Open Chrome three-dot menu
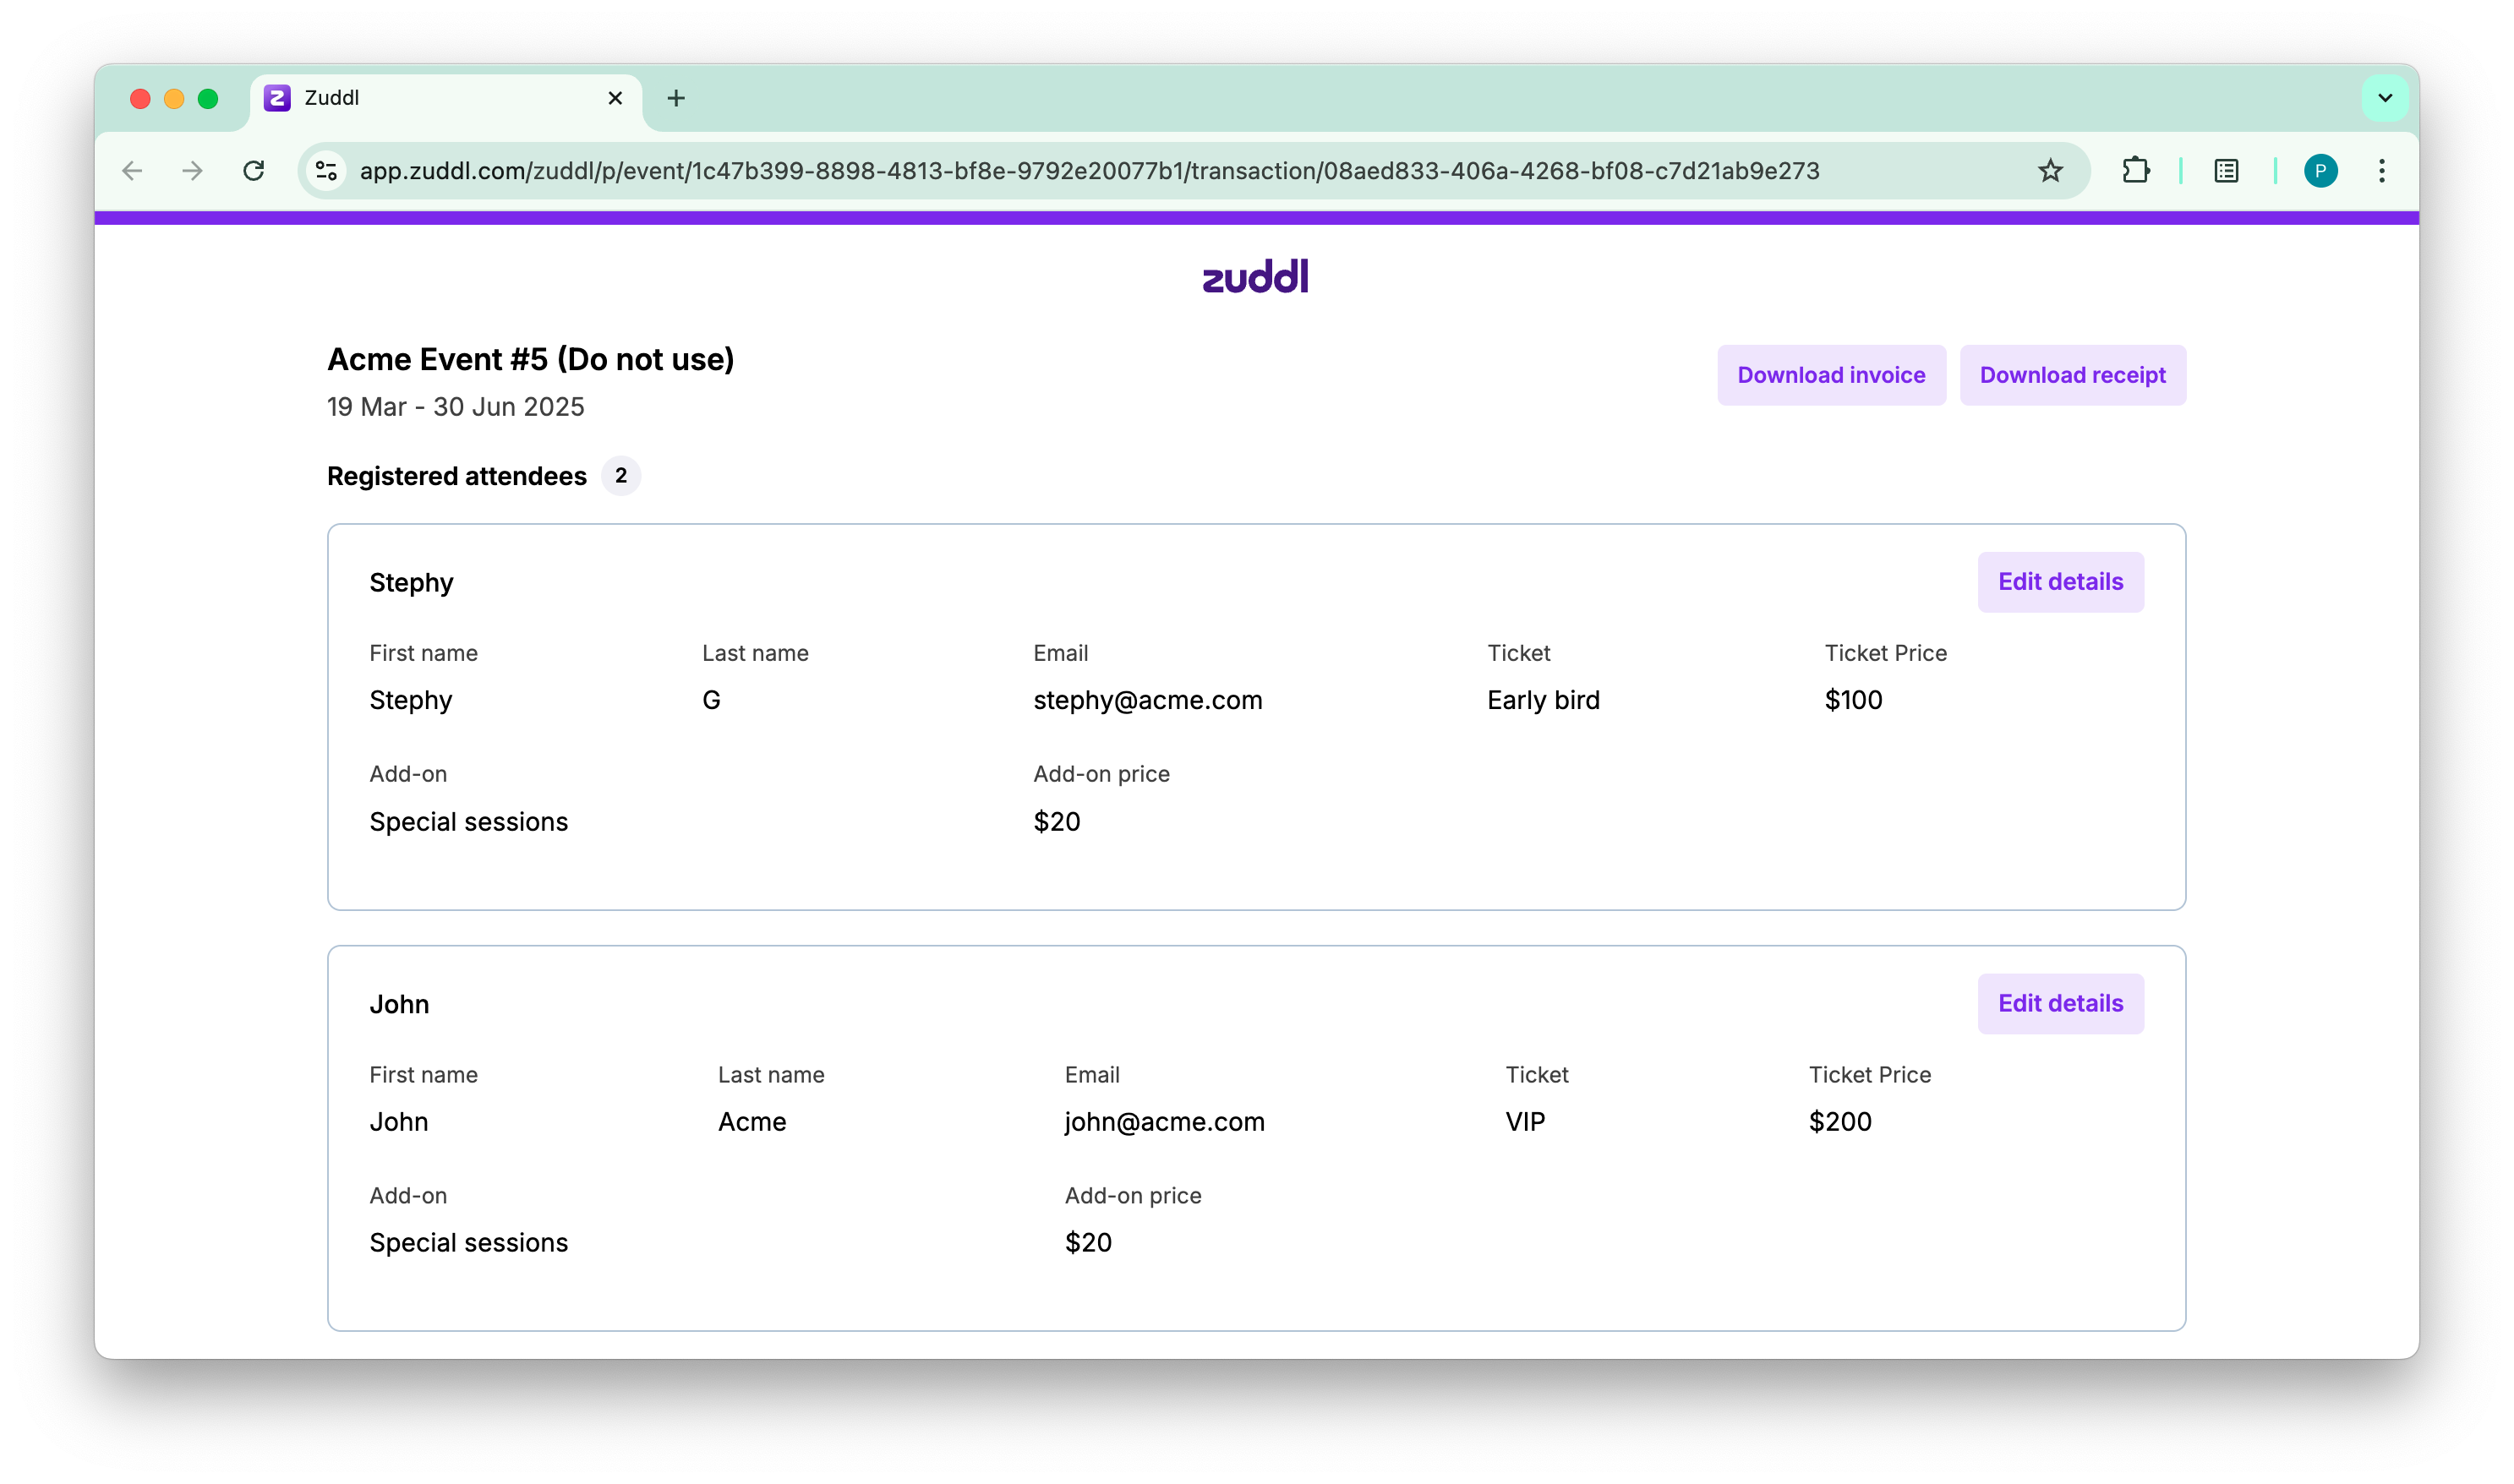The width and height of the screenshot is (2514, 1484). pos(2382,171)
